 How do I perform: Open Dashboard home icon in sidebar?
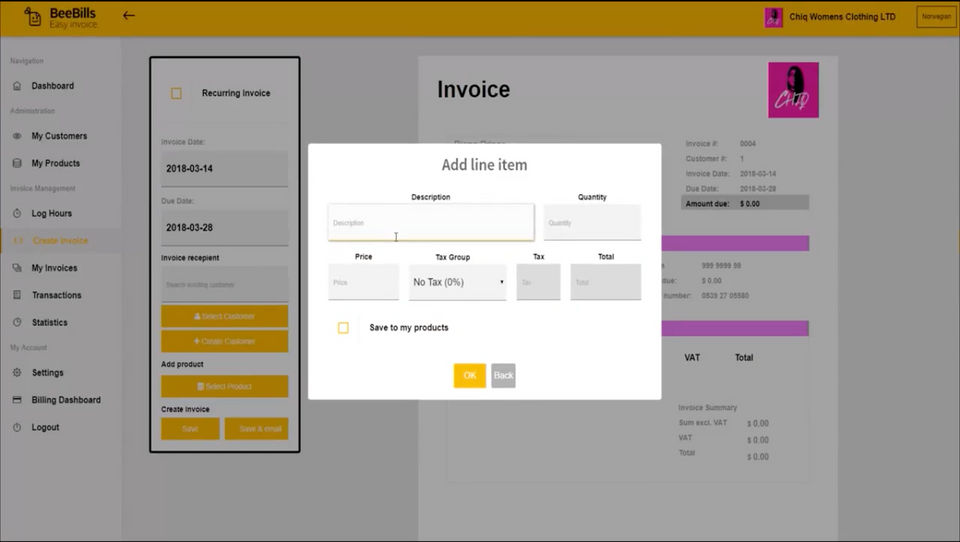pyautogui.click(x=17, y=86)
